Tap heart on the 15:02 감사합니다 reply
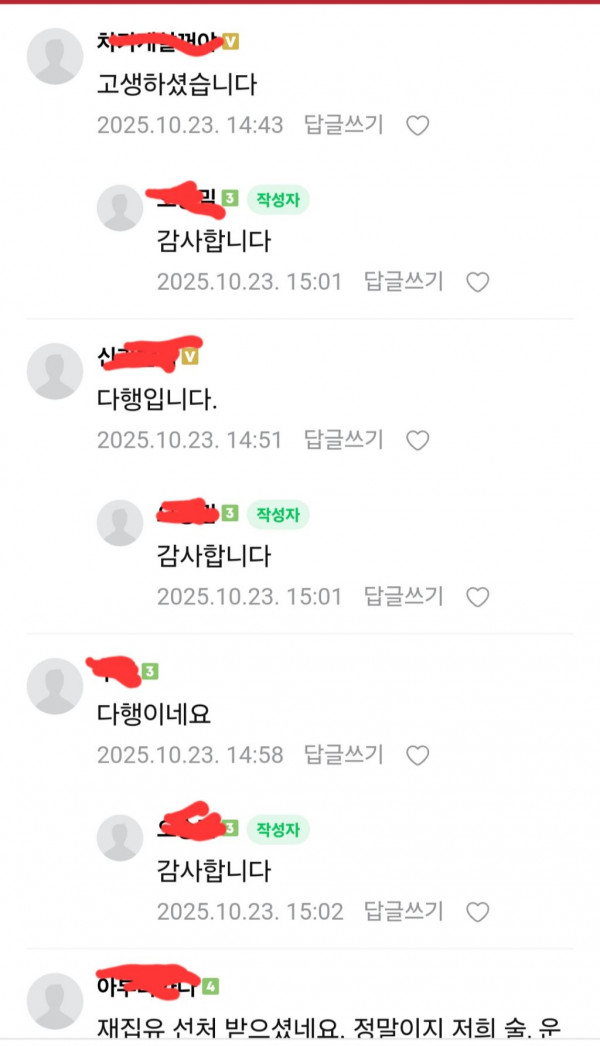600x1046 pixels. (477, 912)
